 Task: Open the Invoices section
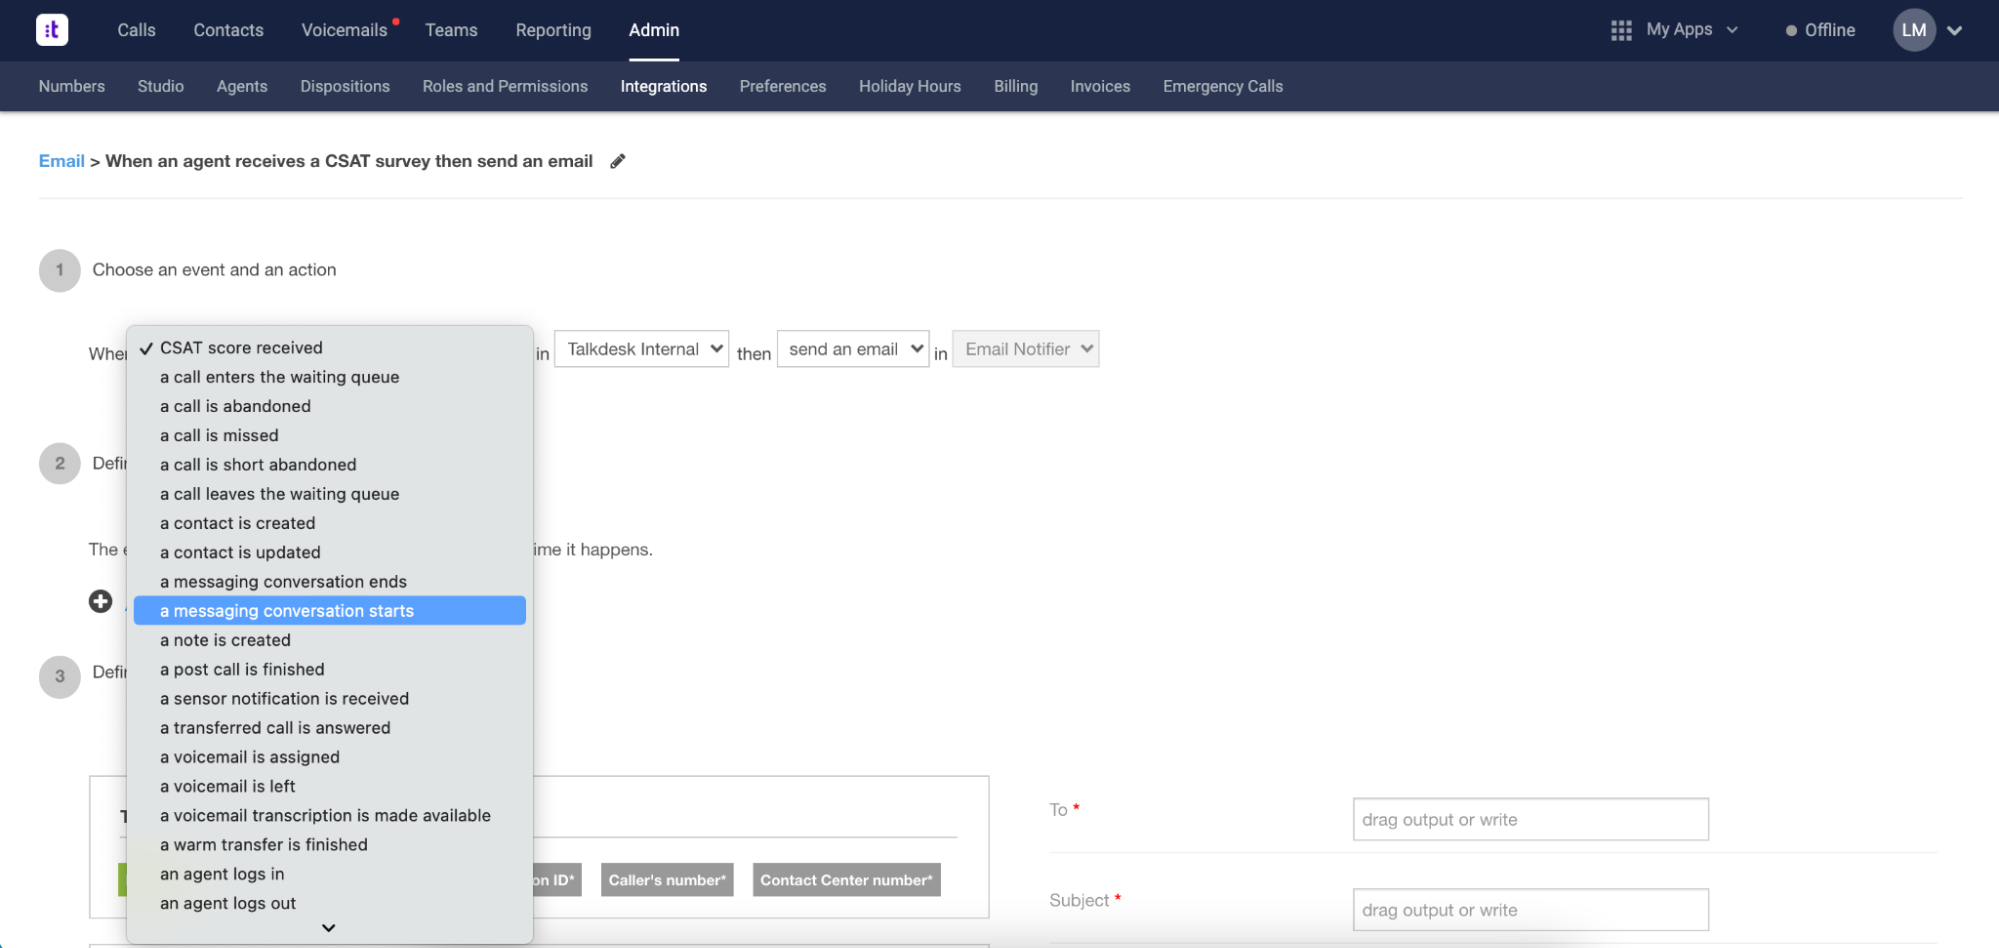click(1100, 86)
